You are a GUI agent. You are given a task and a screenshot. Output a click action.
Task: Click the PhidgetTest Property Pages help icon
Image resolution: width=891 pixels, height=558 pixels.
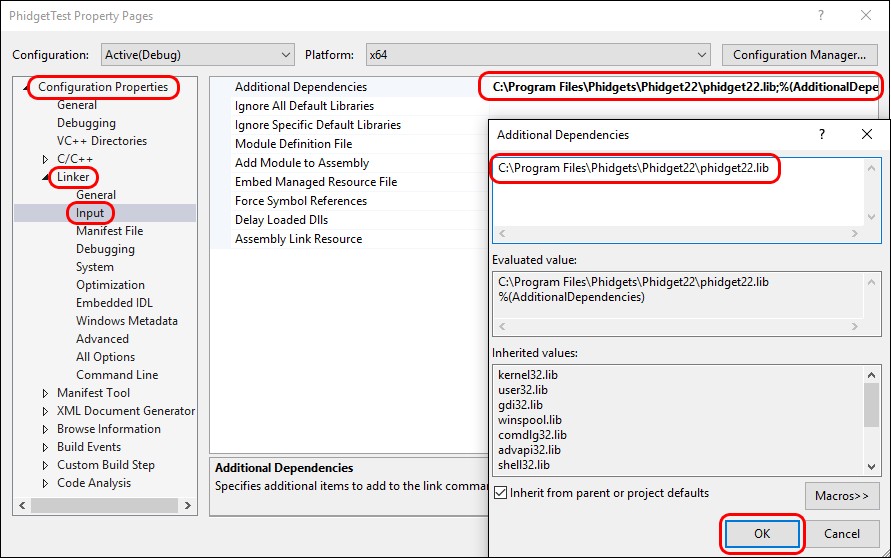[820, 16]
